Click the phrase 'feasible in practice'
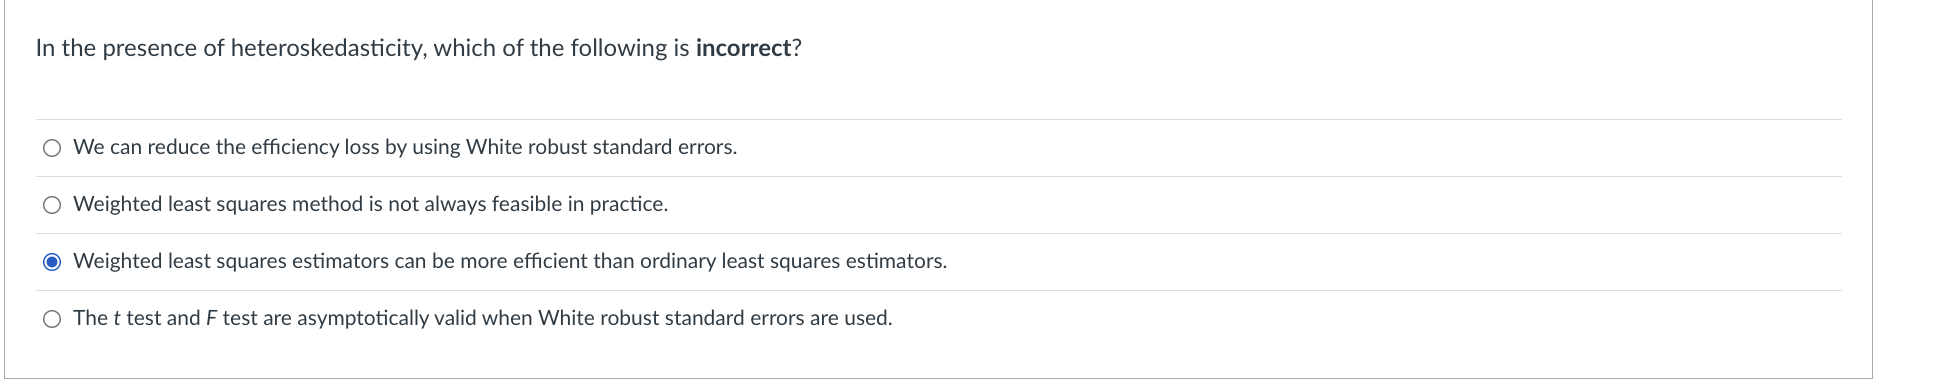Viewport: 1936px width, 388px height. [580, 204]
